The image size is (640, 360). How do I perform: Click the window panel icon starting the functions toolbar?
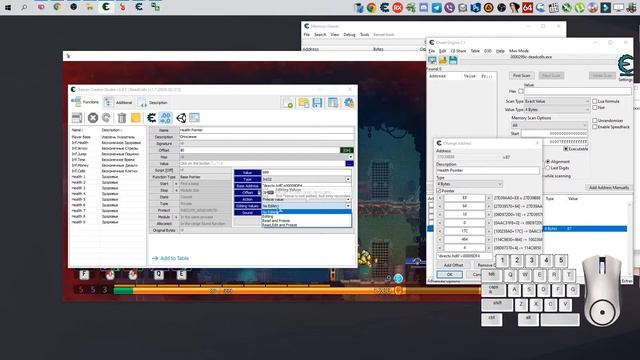(77, 118)
